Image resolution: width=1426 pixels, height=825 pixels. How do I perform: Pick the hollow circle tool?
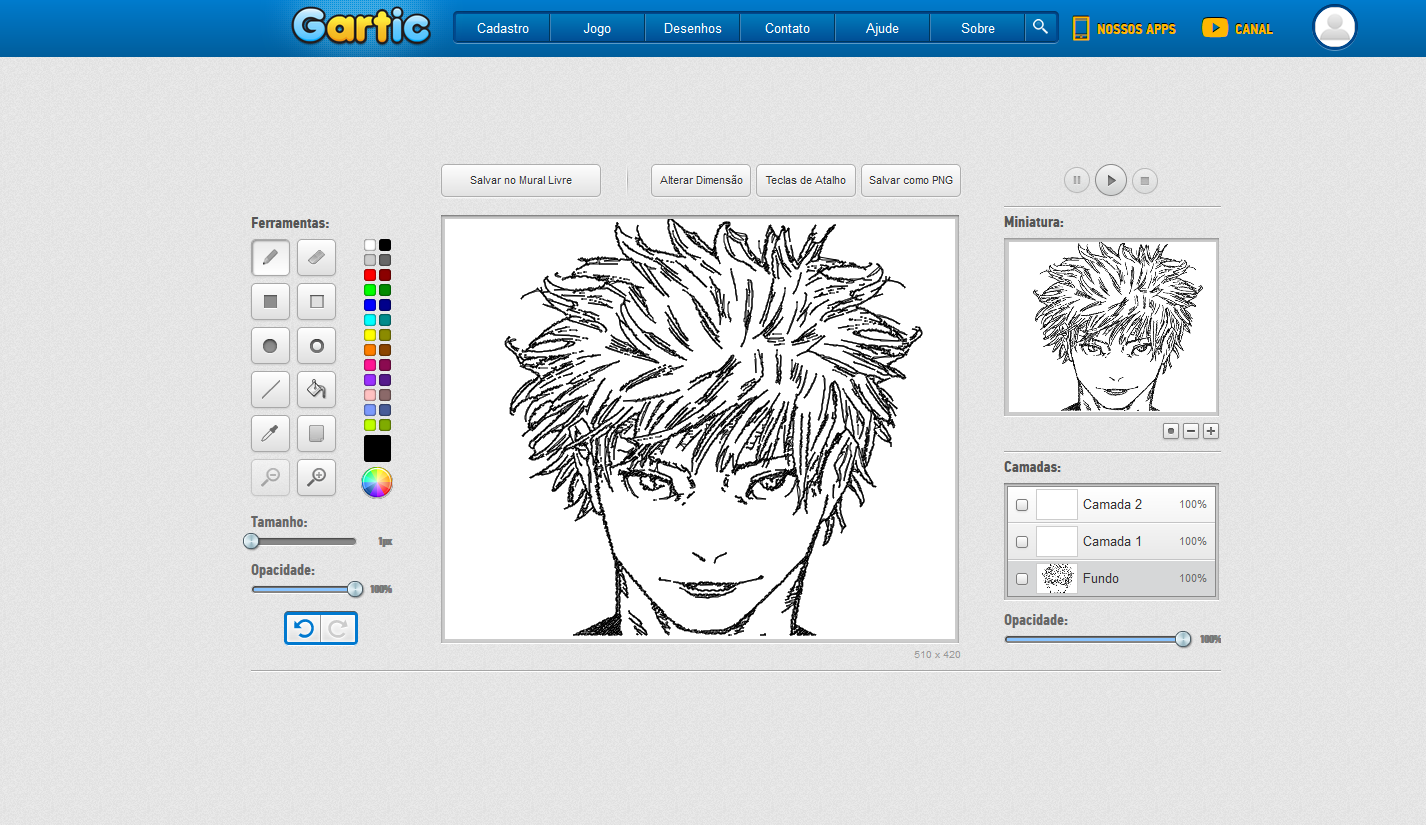316,345
